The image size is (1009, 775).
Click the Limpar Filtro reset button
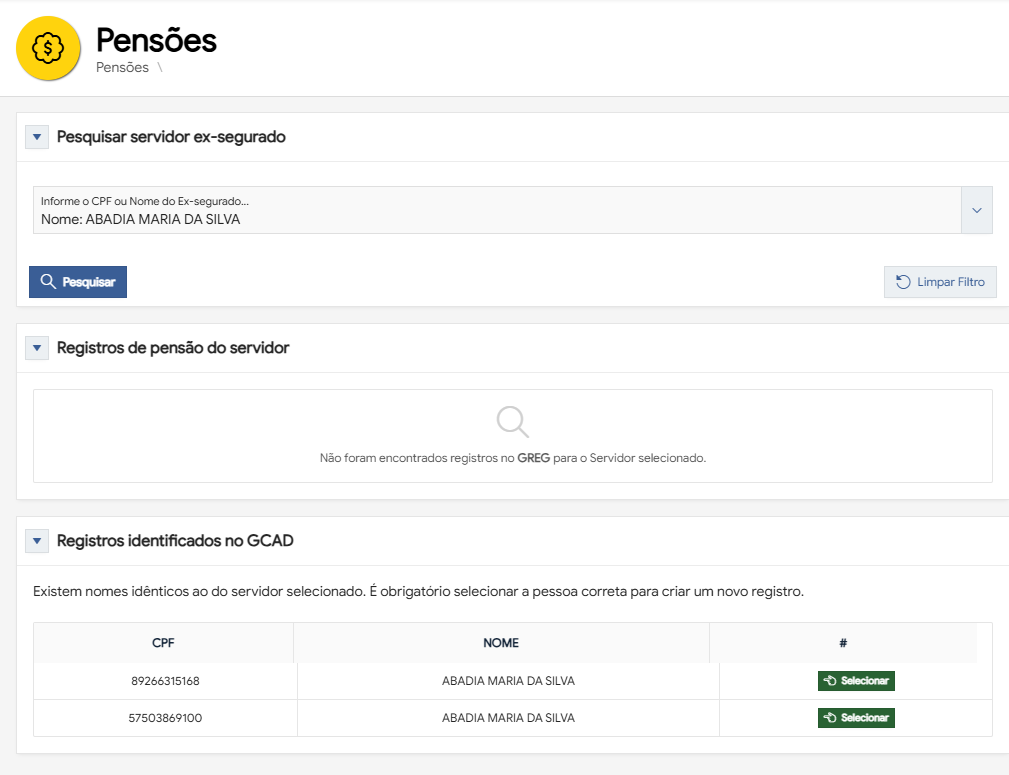(940, 282)
